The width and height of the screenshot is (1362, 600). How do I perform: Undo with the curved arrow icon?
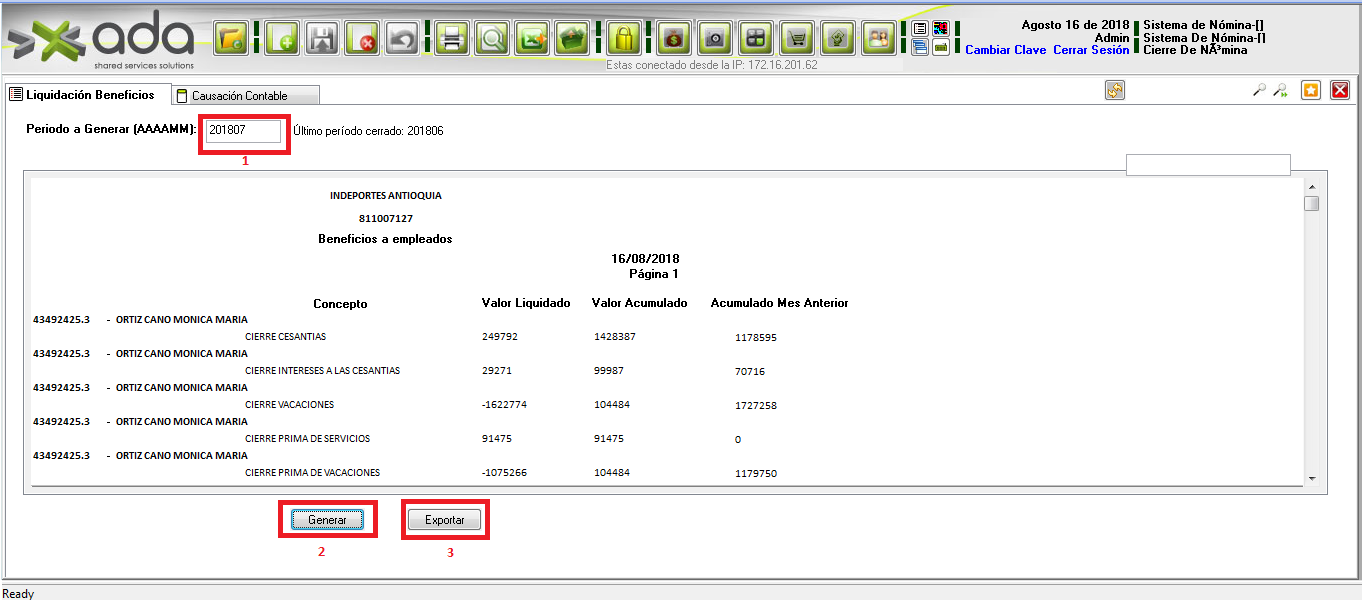tap(402, 39)
